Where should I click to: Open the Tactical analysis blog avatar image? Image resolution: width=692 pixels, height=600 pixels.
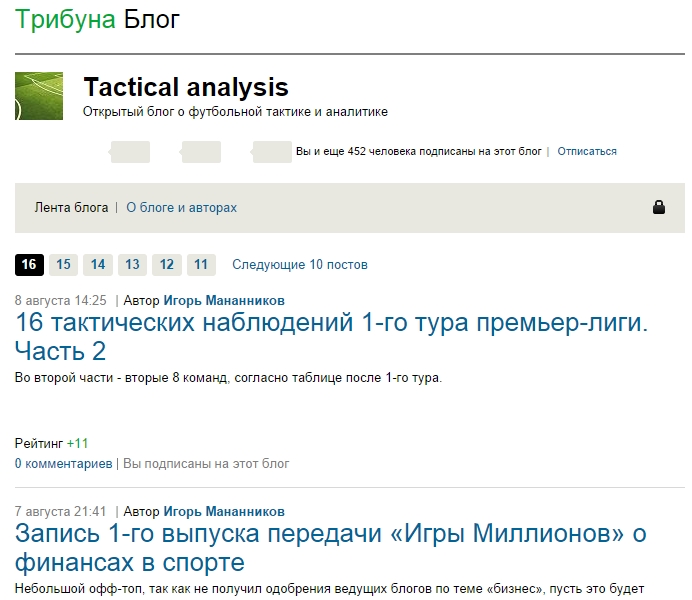[x=39, y=96]
